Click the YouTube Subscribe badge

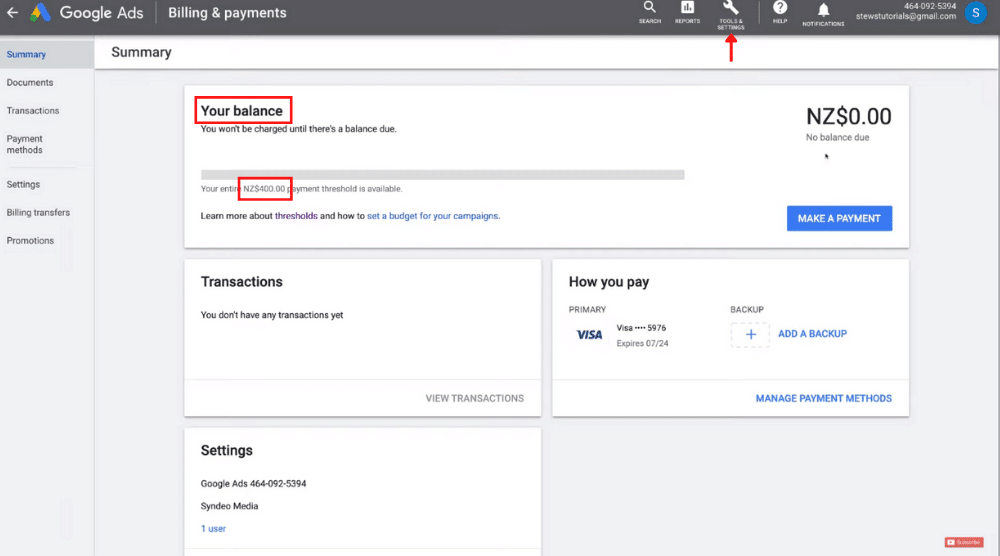pos(964,542)
